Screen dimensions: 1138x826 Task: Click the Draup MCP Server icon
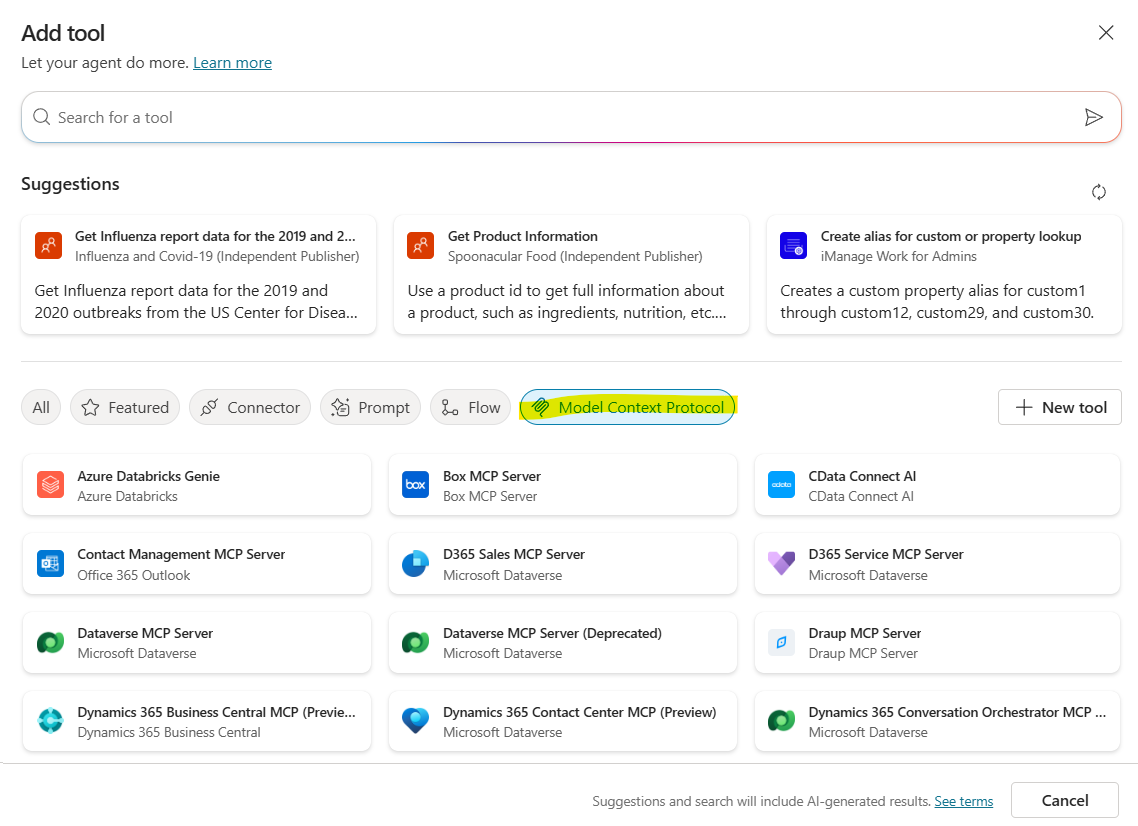[x=782, y=642]
